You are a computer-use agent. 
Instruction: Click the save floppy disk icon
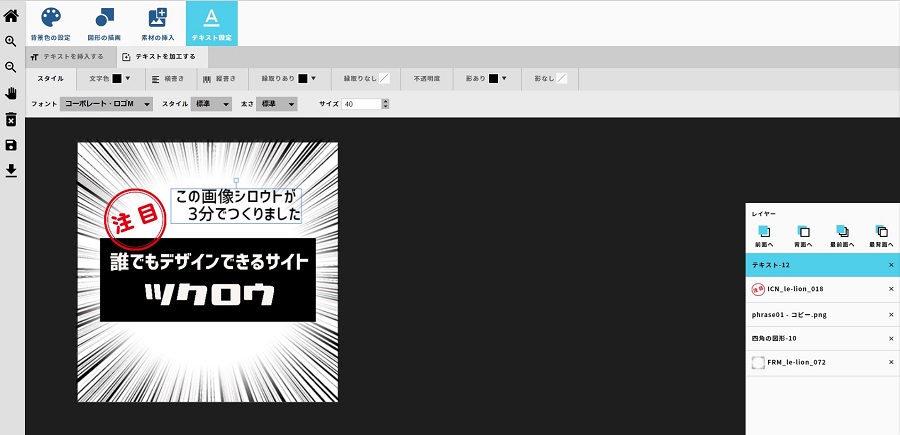pos(11,145)
